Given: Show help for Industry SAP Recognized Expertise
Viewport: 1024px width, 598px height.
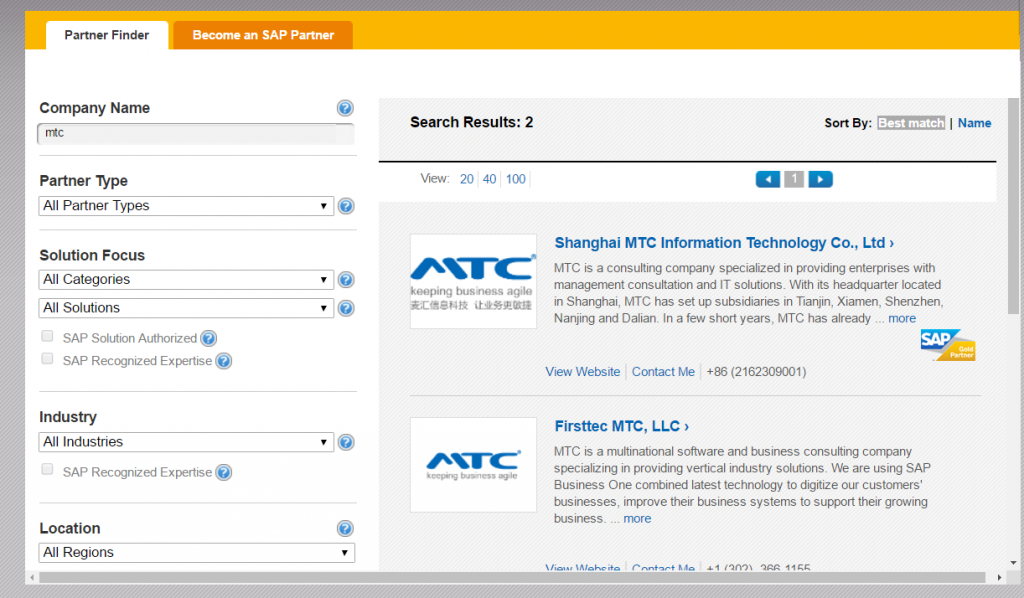Looking at the screenshot, I should click(x=223, y=472).
